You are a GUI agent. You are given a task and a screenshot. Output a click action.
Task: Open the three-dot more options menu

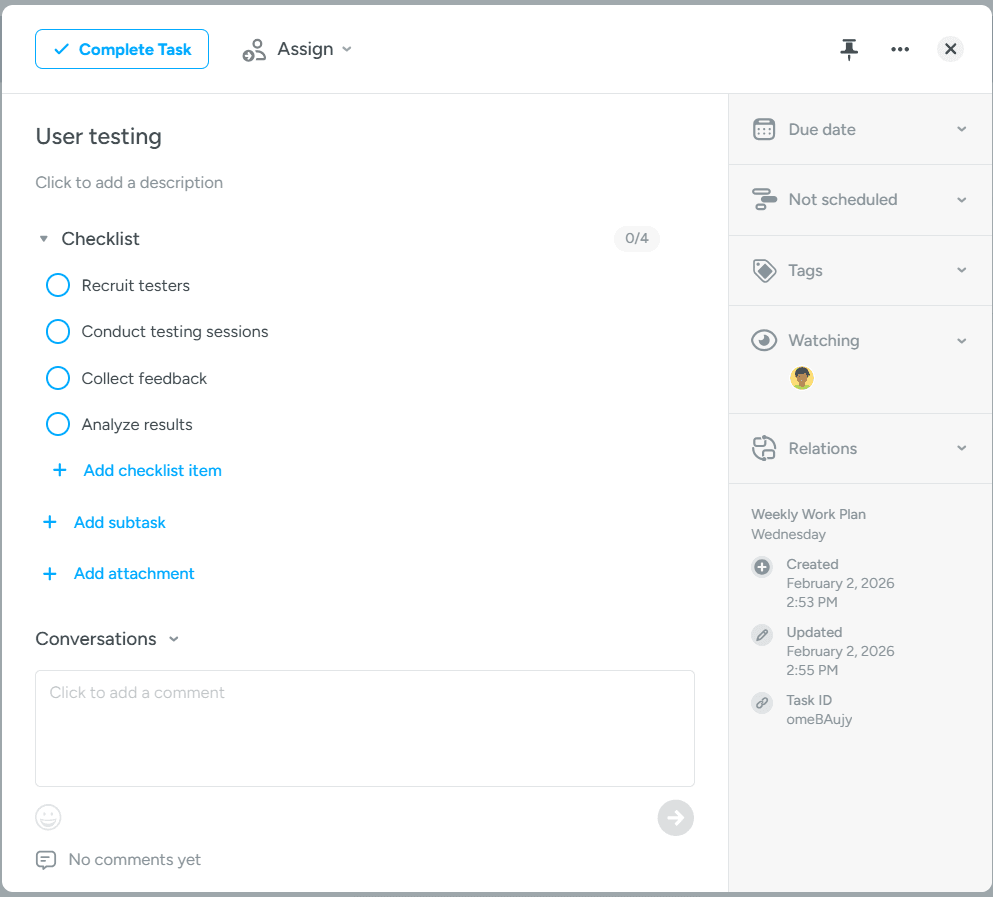pyautogui.click(x=900, y=49)
